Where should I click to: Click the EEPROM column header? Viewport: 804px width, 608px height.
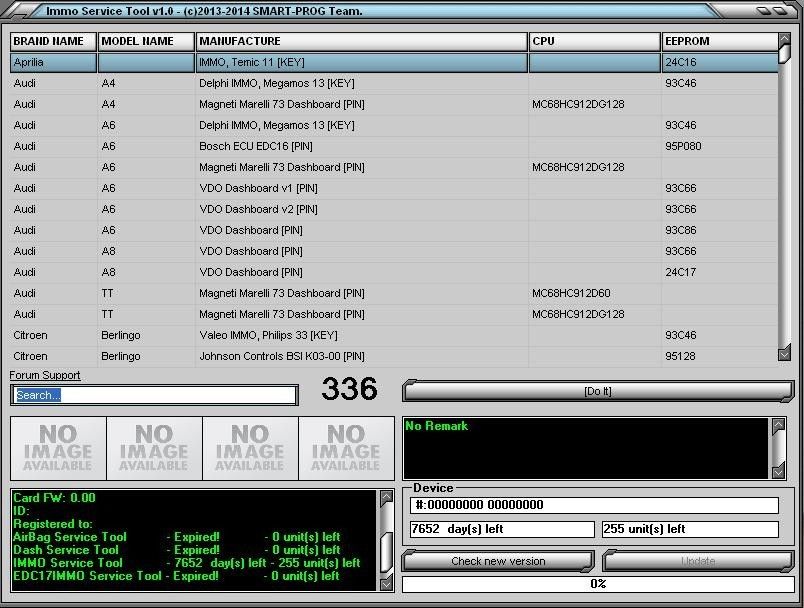[720, 42]
